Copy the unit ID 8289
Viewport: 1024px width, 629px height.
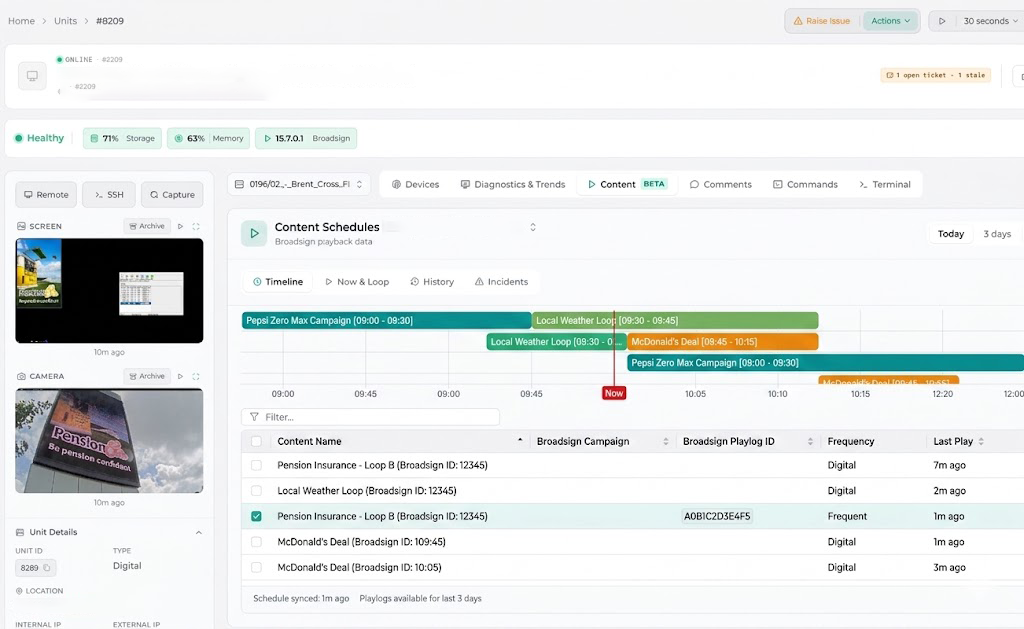pyautogui.click(x=46, y=568)
